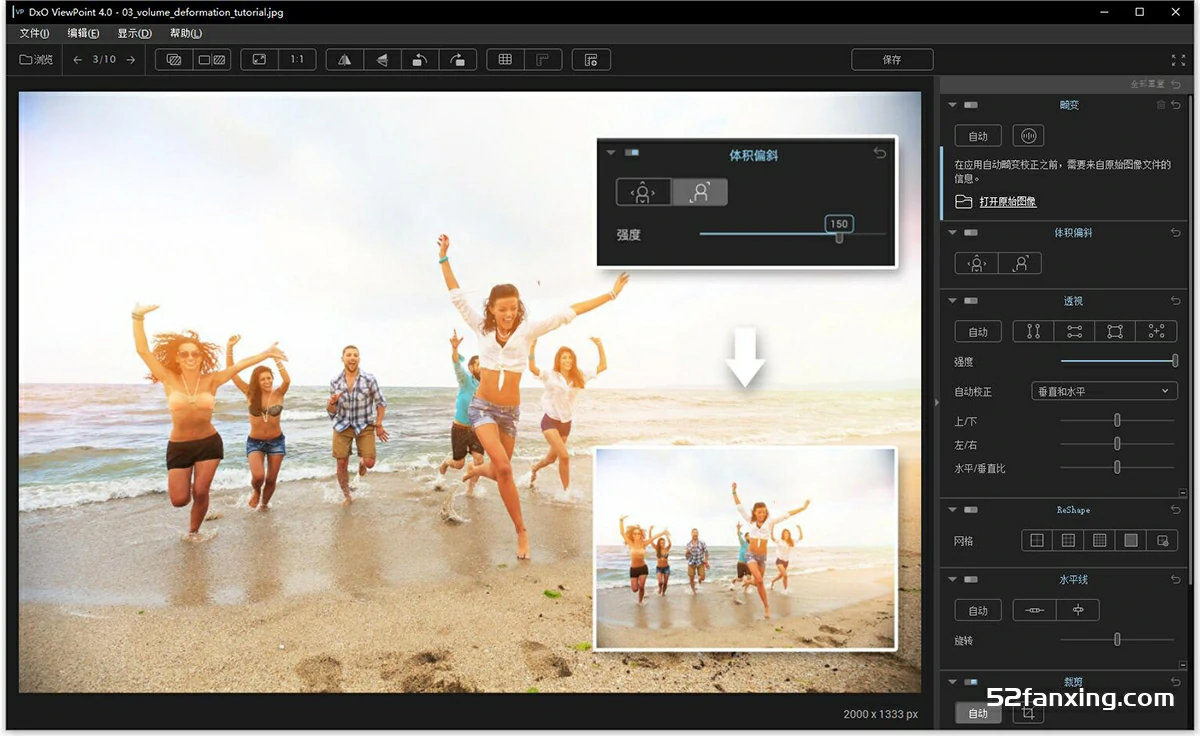This screenshot has width=1200, height=736.
Task: Collapse the 裁剪 panel
Action: tap(952, 682)
